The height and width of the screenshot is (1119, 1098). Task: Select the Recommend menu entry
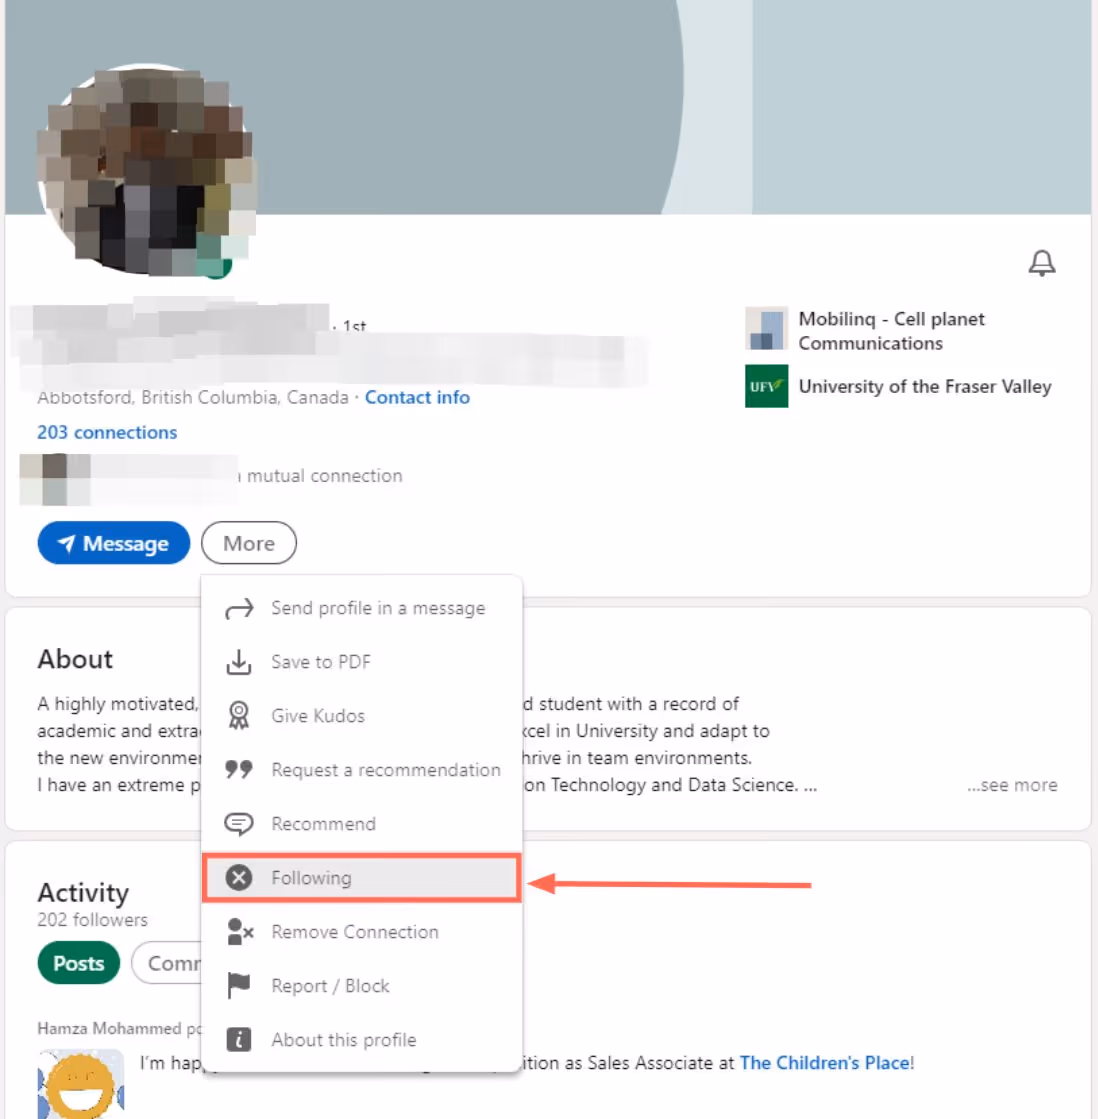pos(362,824)
